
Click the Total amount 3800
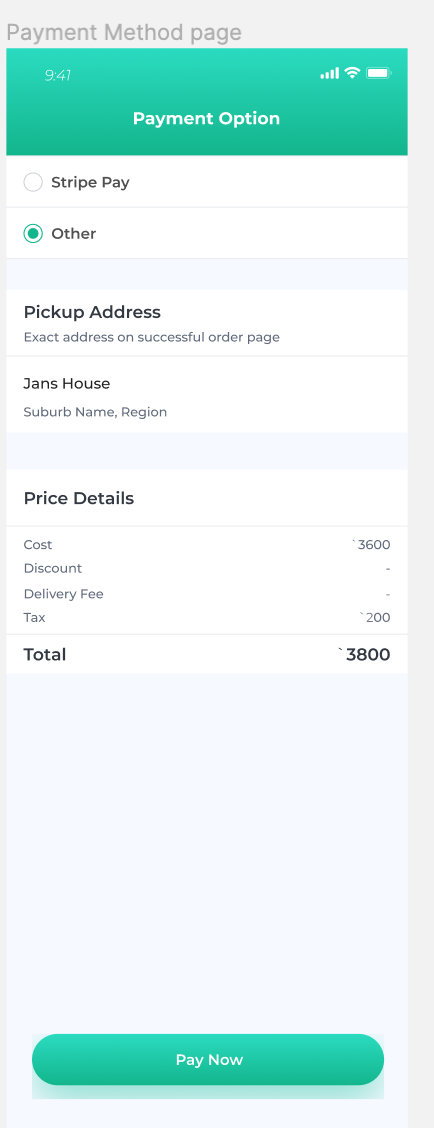point(364,655)
